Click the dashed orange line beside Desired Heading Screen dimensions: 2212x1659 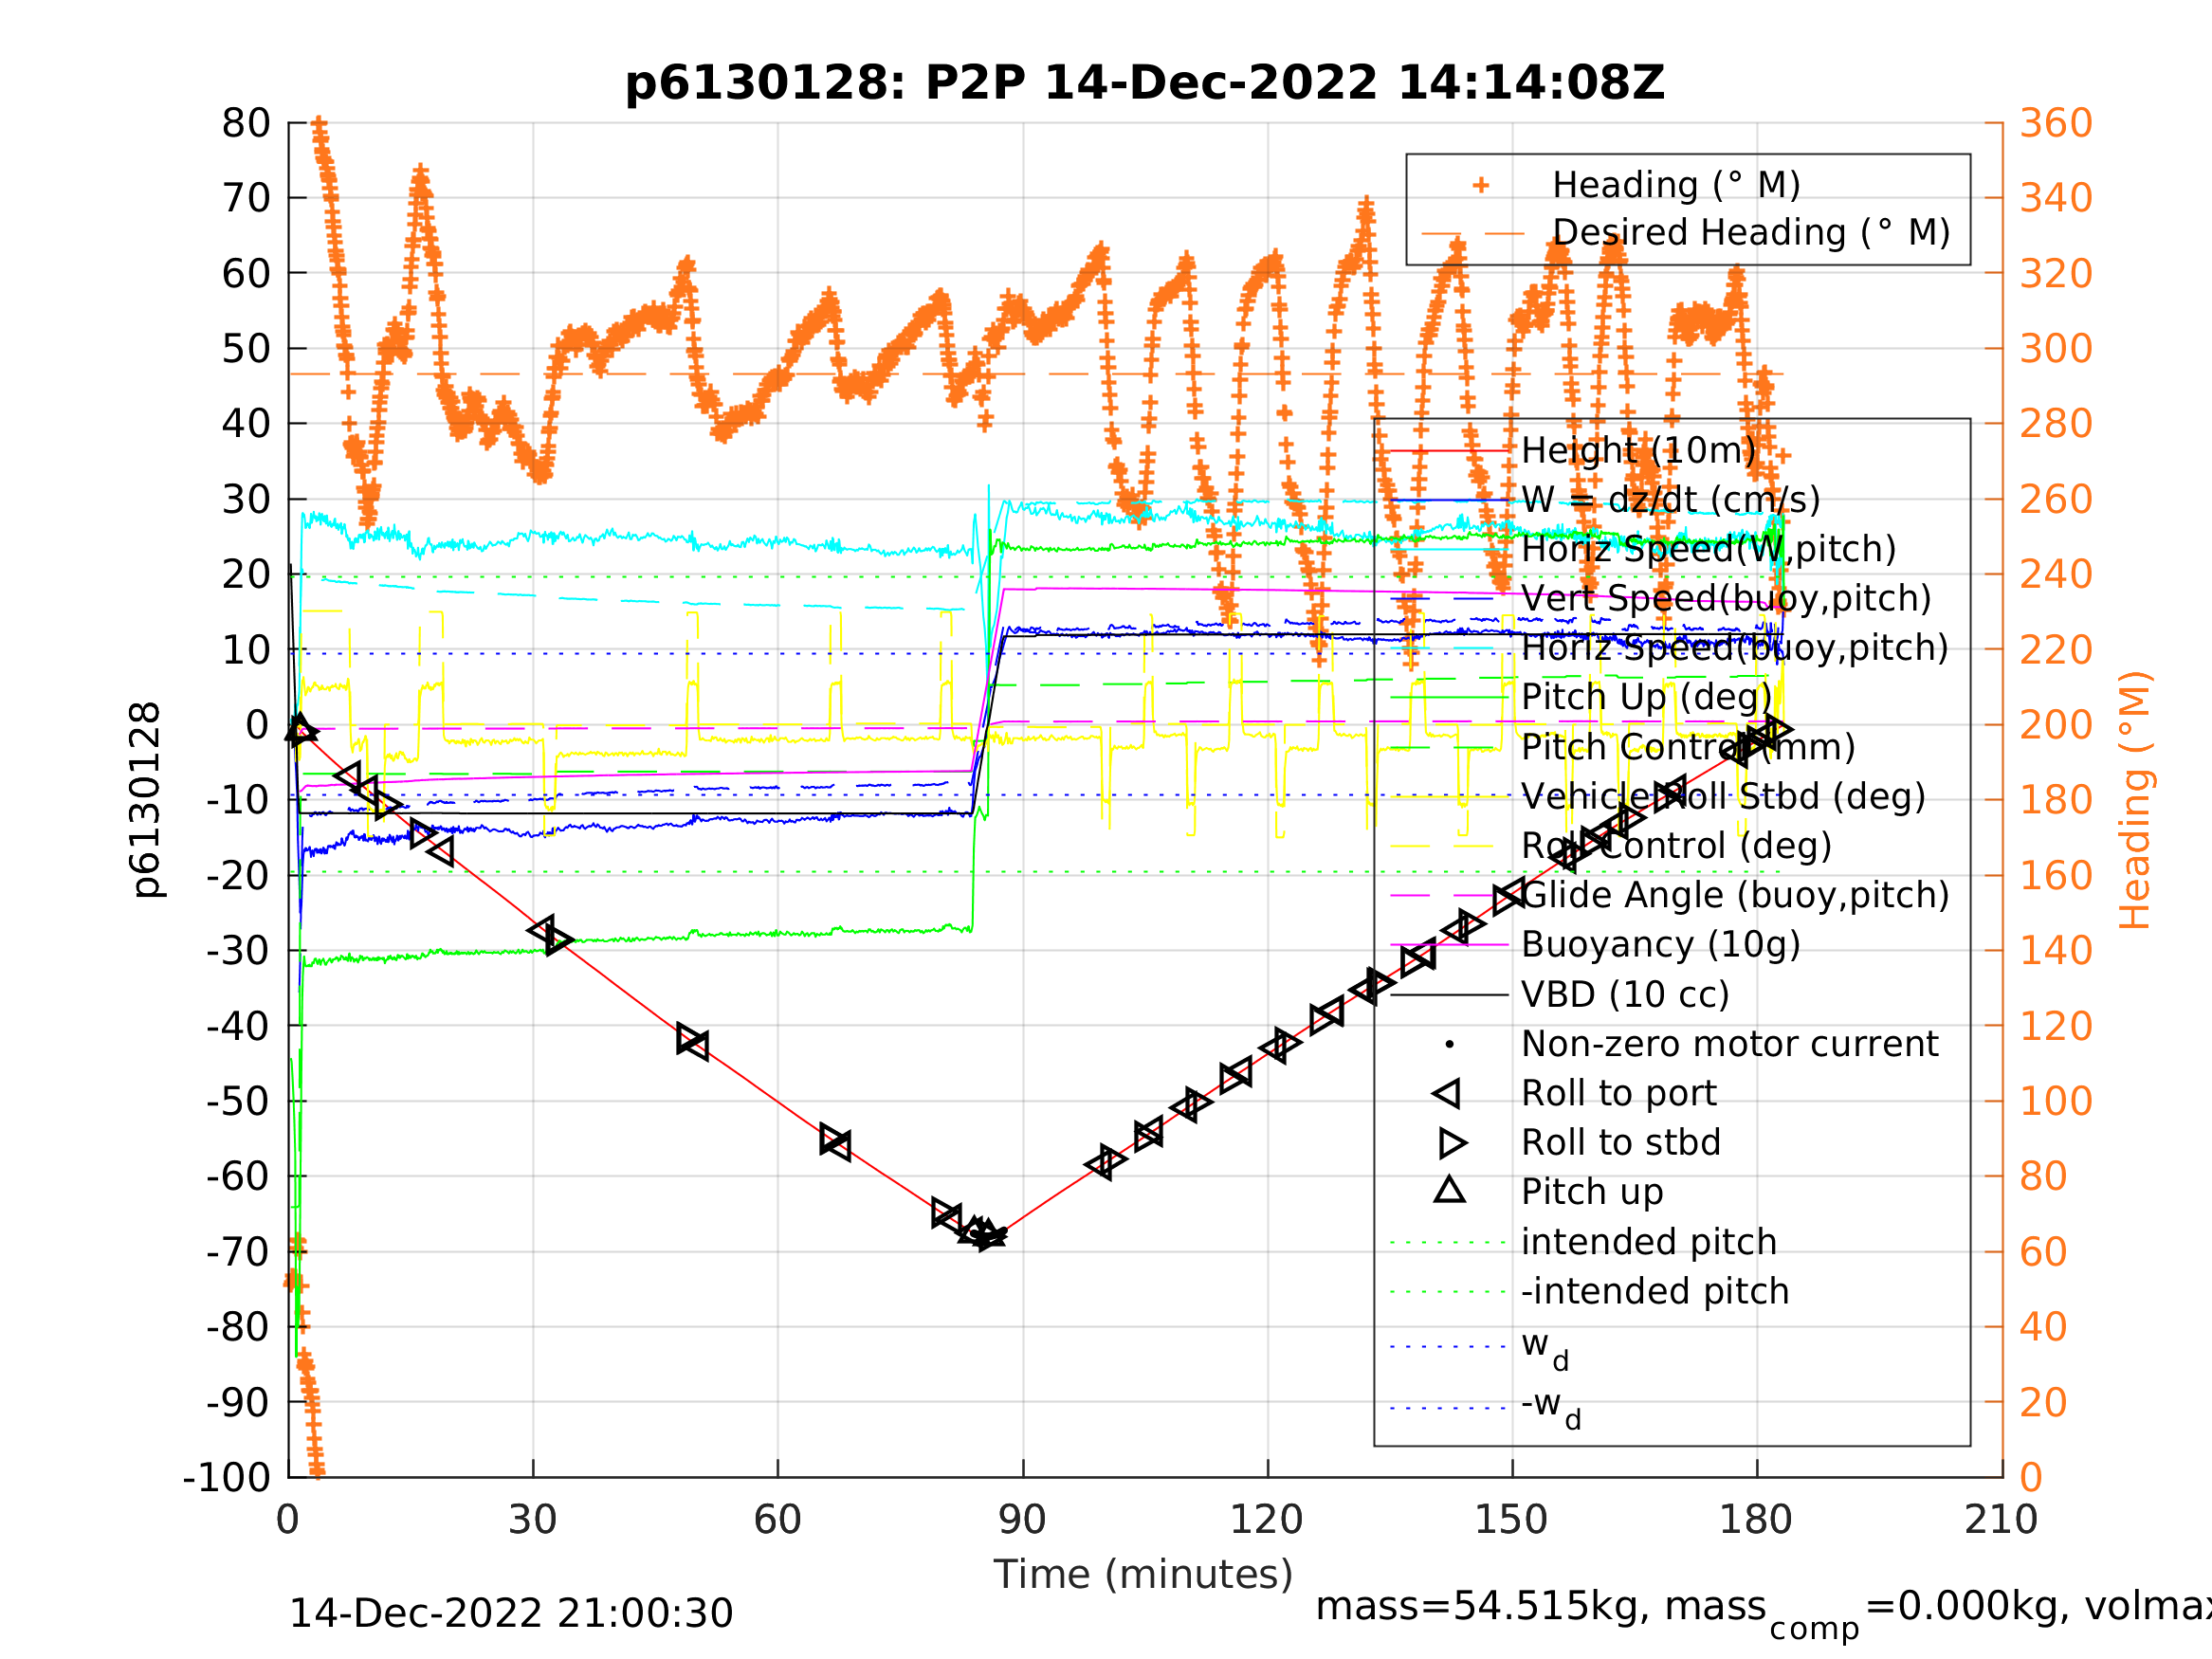pyautogui.click(x=1473, y=234)
